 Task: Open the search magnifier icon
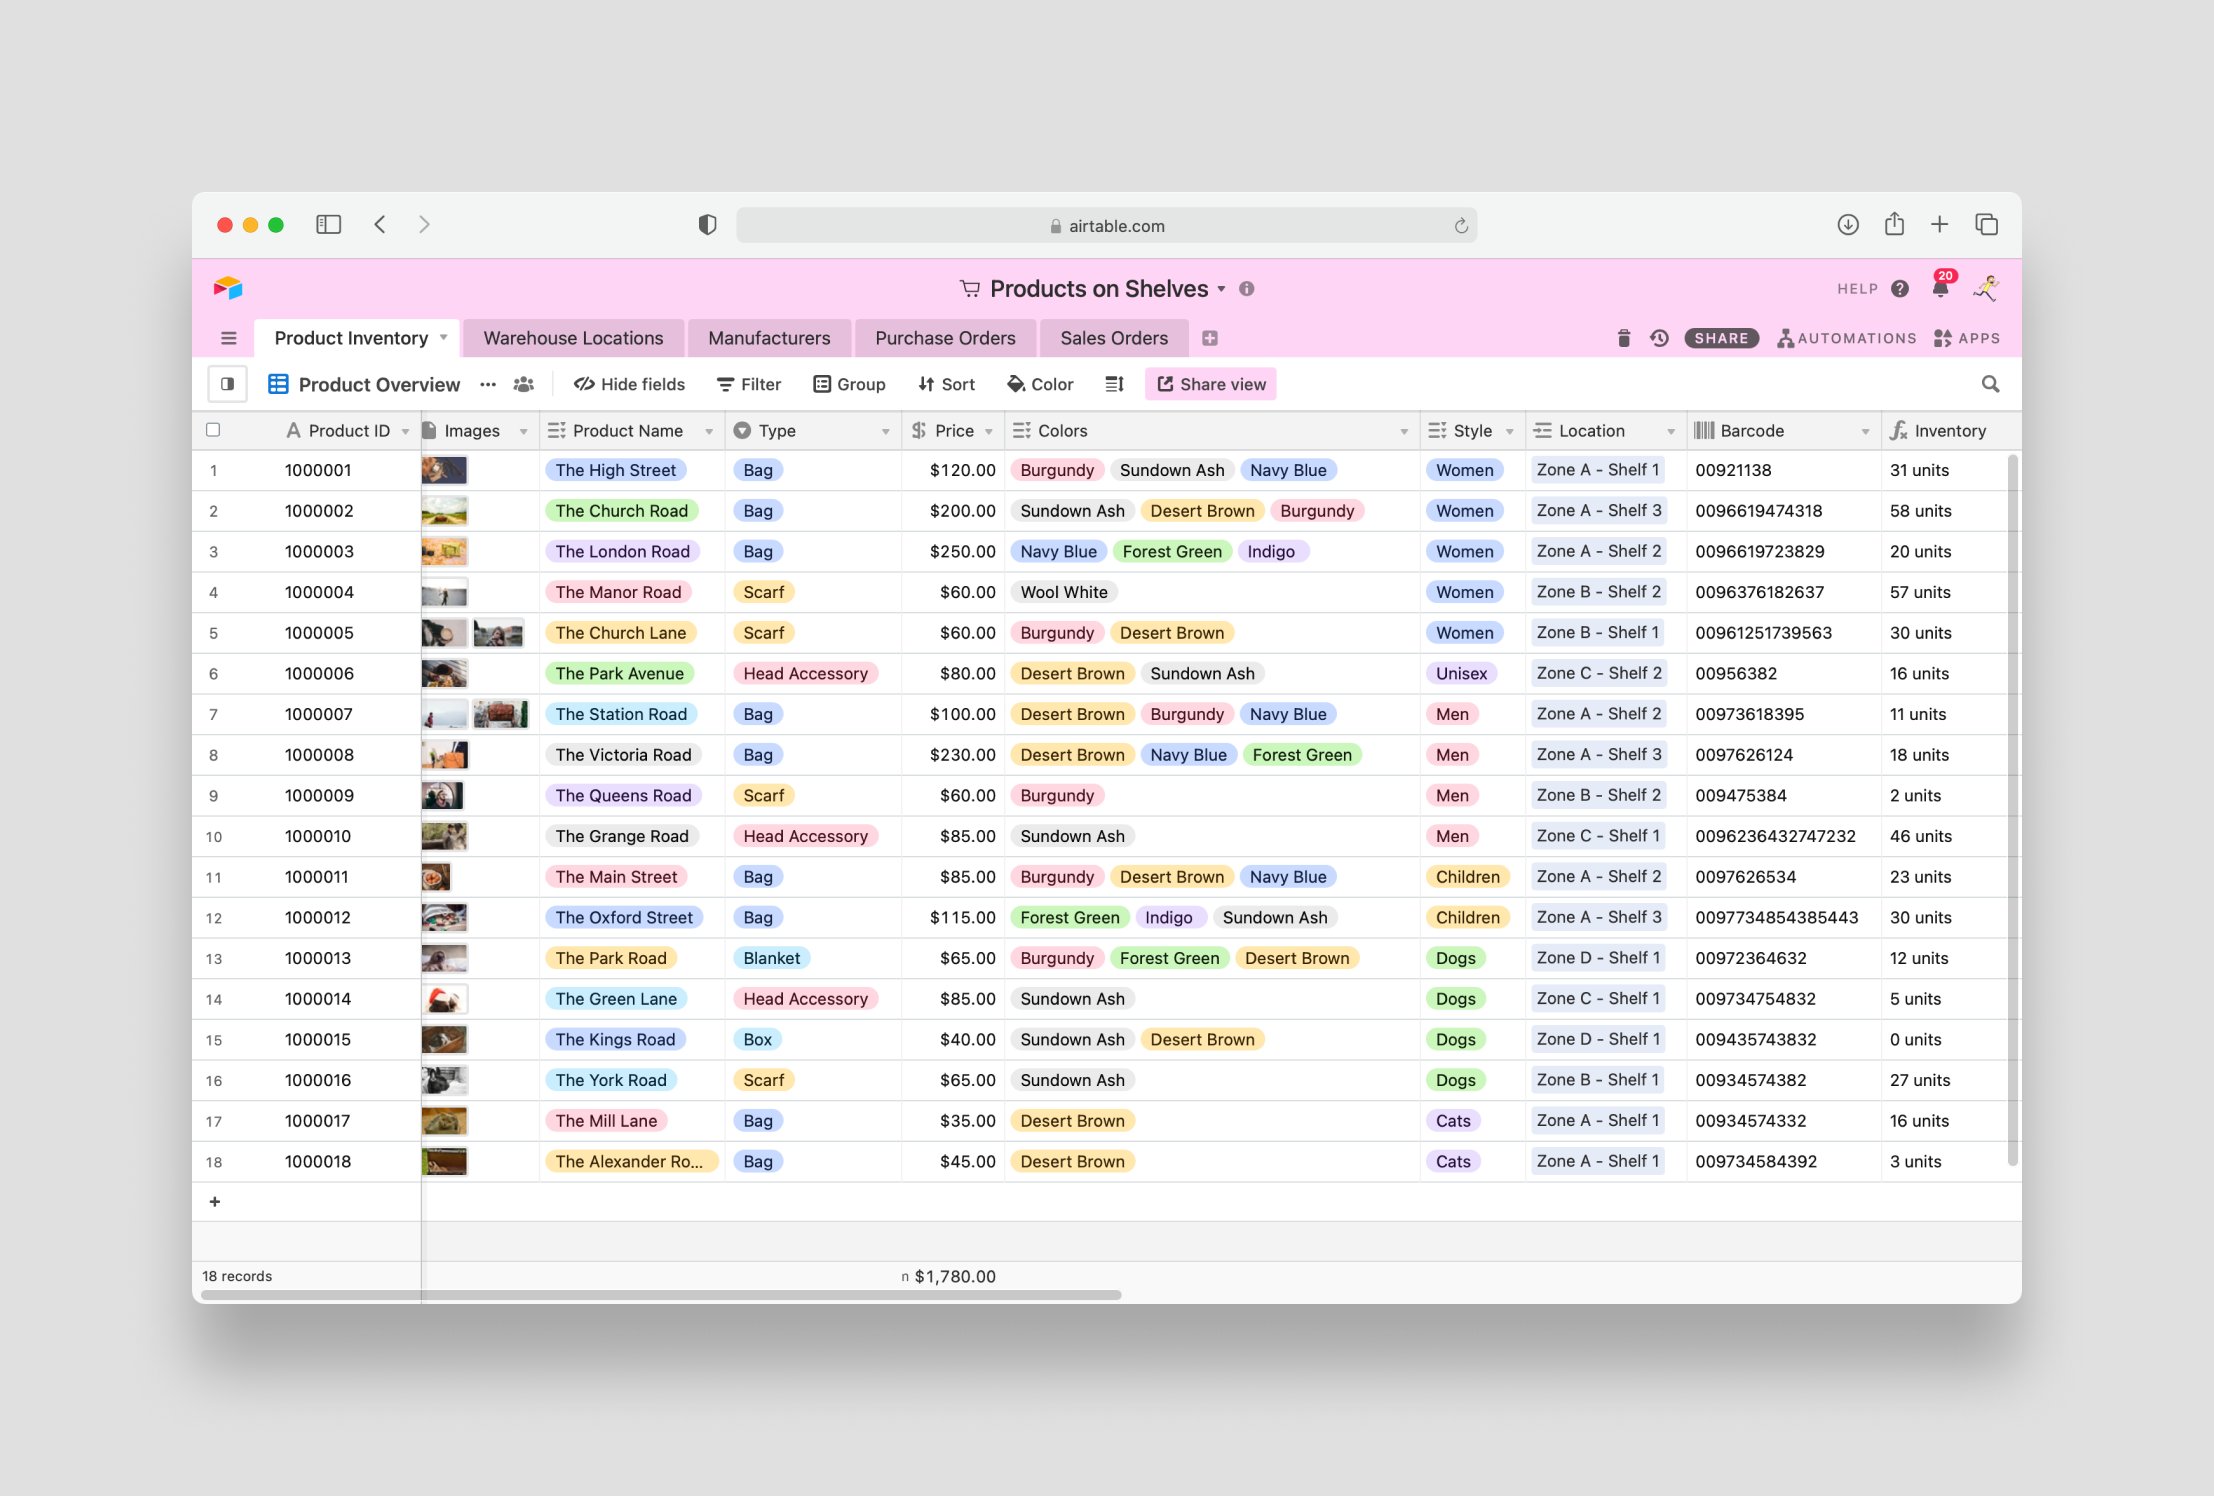1990,384
